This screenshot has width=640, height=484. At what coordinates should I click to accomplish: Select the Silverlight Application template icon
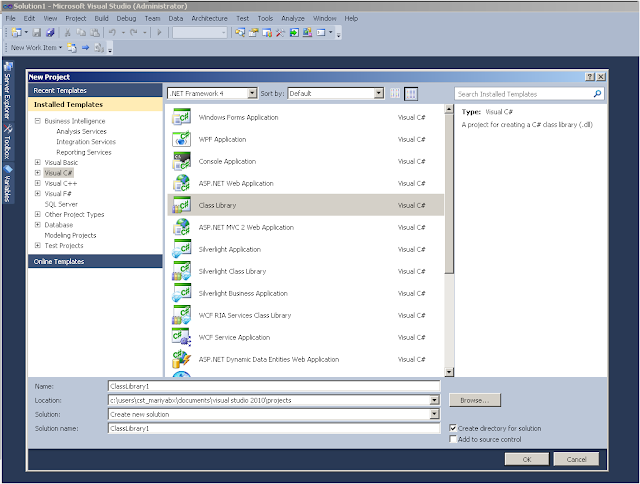tap(182, 249)
